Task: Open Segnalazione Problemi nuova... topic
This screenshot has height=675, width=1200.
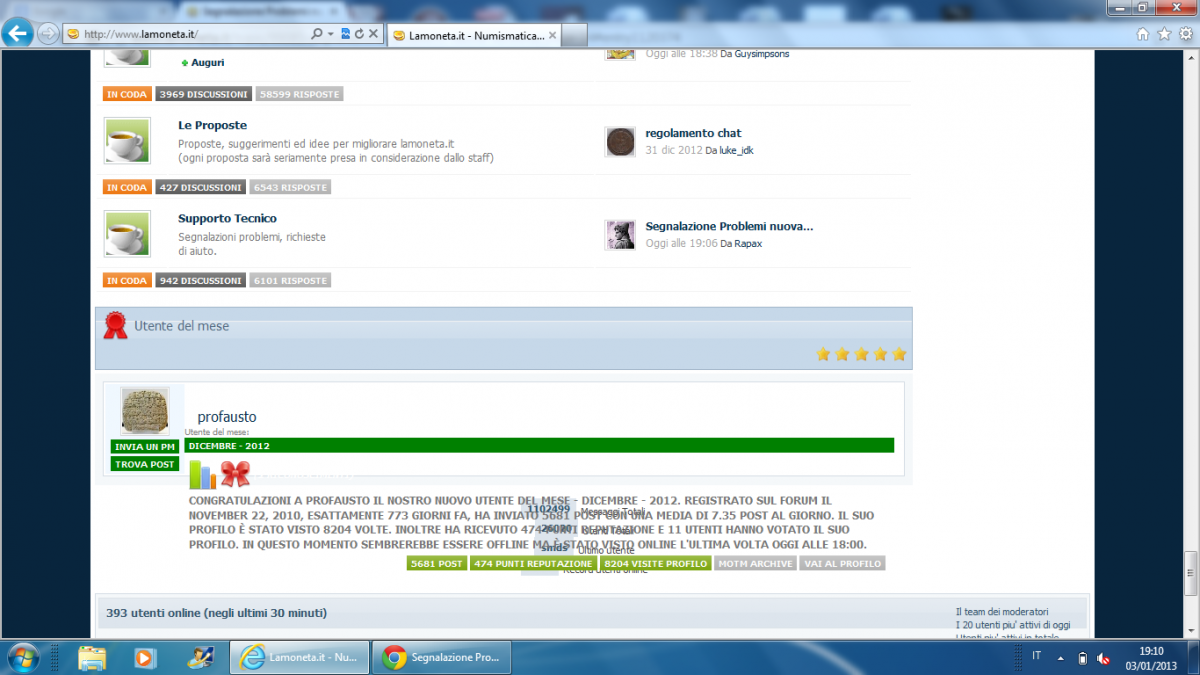Action: click(x=730, y=226)
